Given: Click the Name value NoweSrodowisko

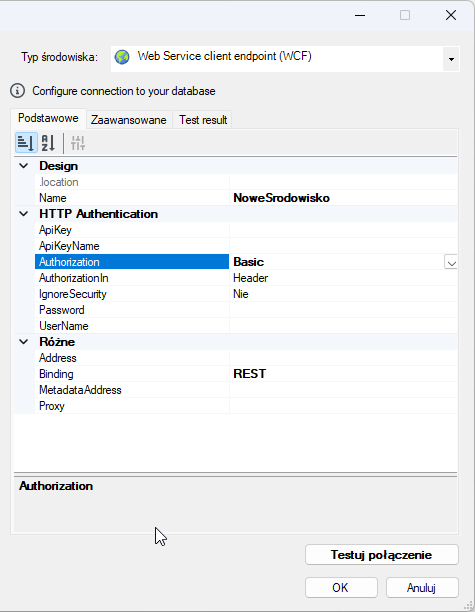Looking at the screenshot, I should pos(281,198).
